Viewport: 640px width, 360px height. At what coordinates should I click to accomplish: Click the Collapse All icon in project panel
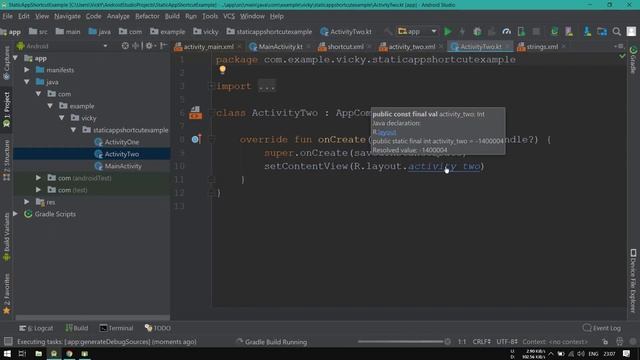(x=136, y=46)
